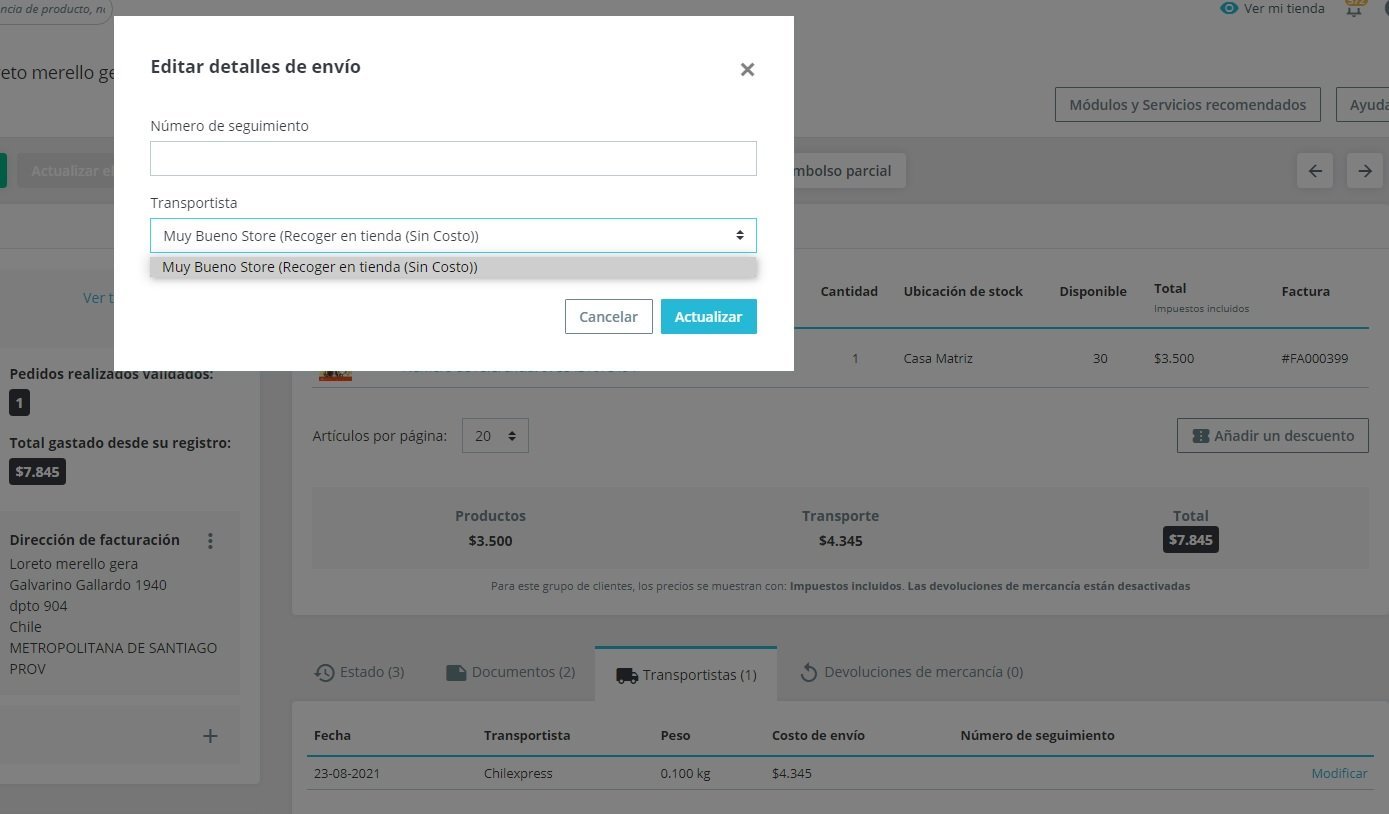Click the Productos $3.500 amount in summary
Image resolution: width=1389 pixels, height=814 pixels.
pyautogui.click(x=490, y=541)
